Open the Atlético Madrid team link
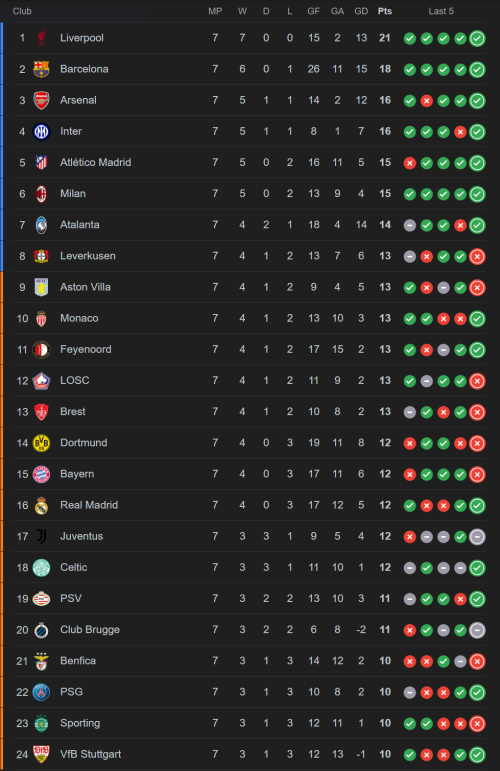Screen dimensions: 500x771 point(95,162)
